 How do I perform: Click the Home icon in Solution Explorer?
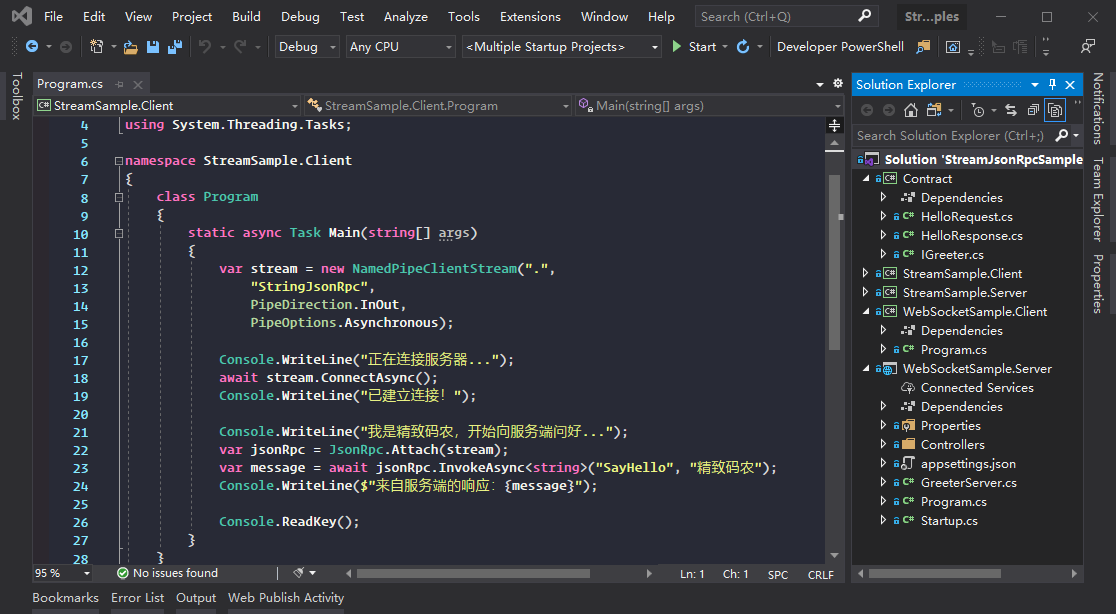(910, 111)
